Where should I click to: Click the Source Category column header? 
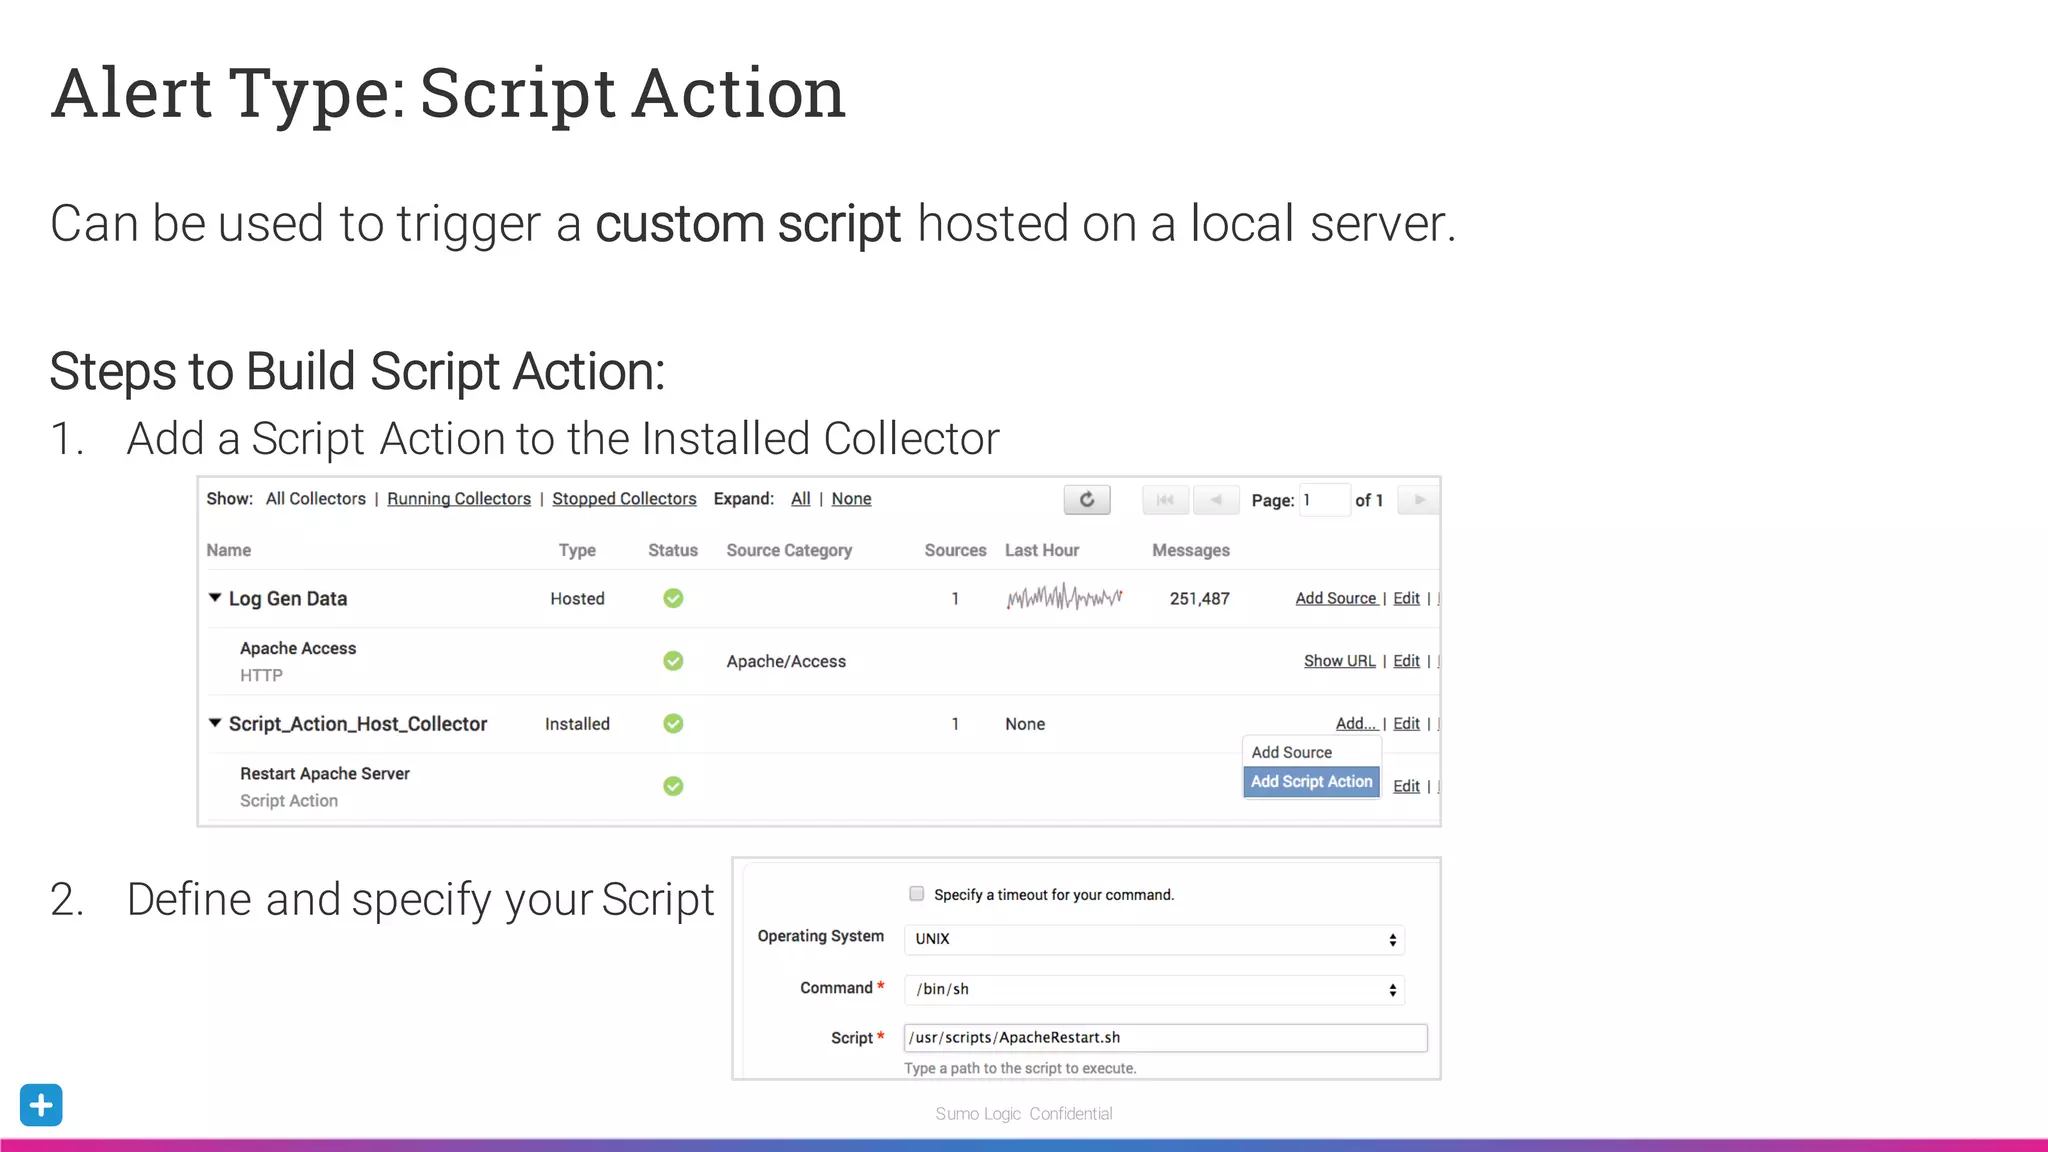789,550
